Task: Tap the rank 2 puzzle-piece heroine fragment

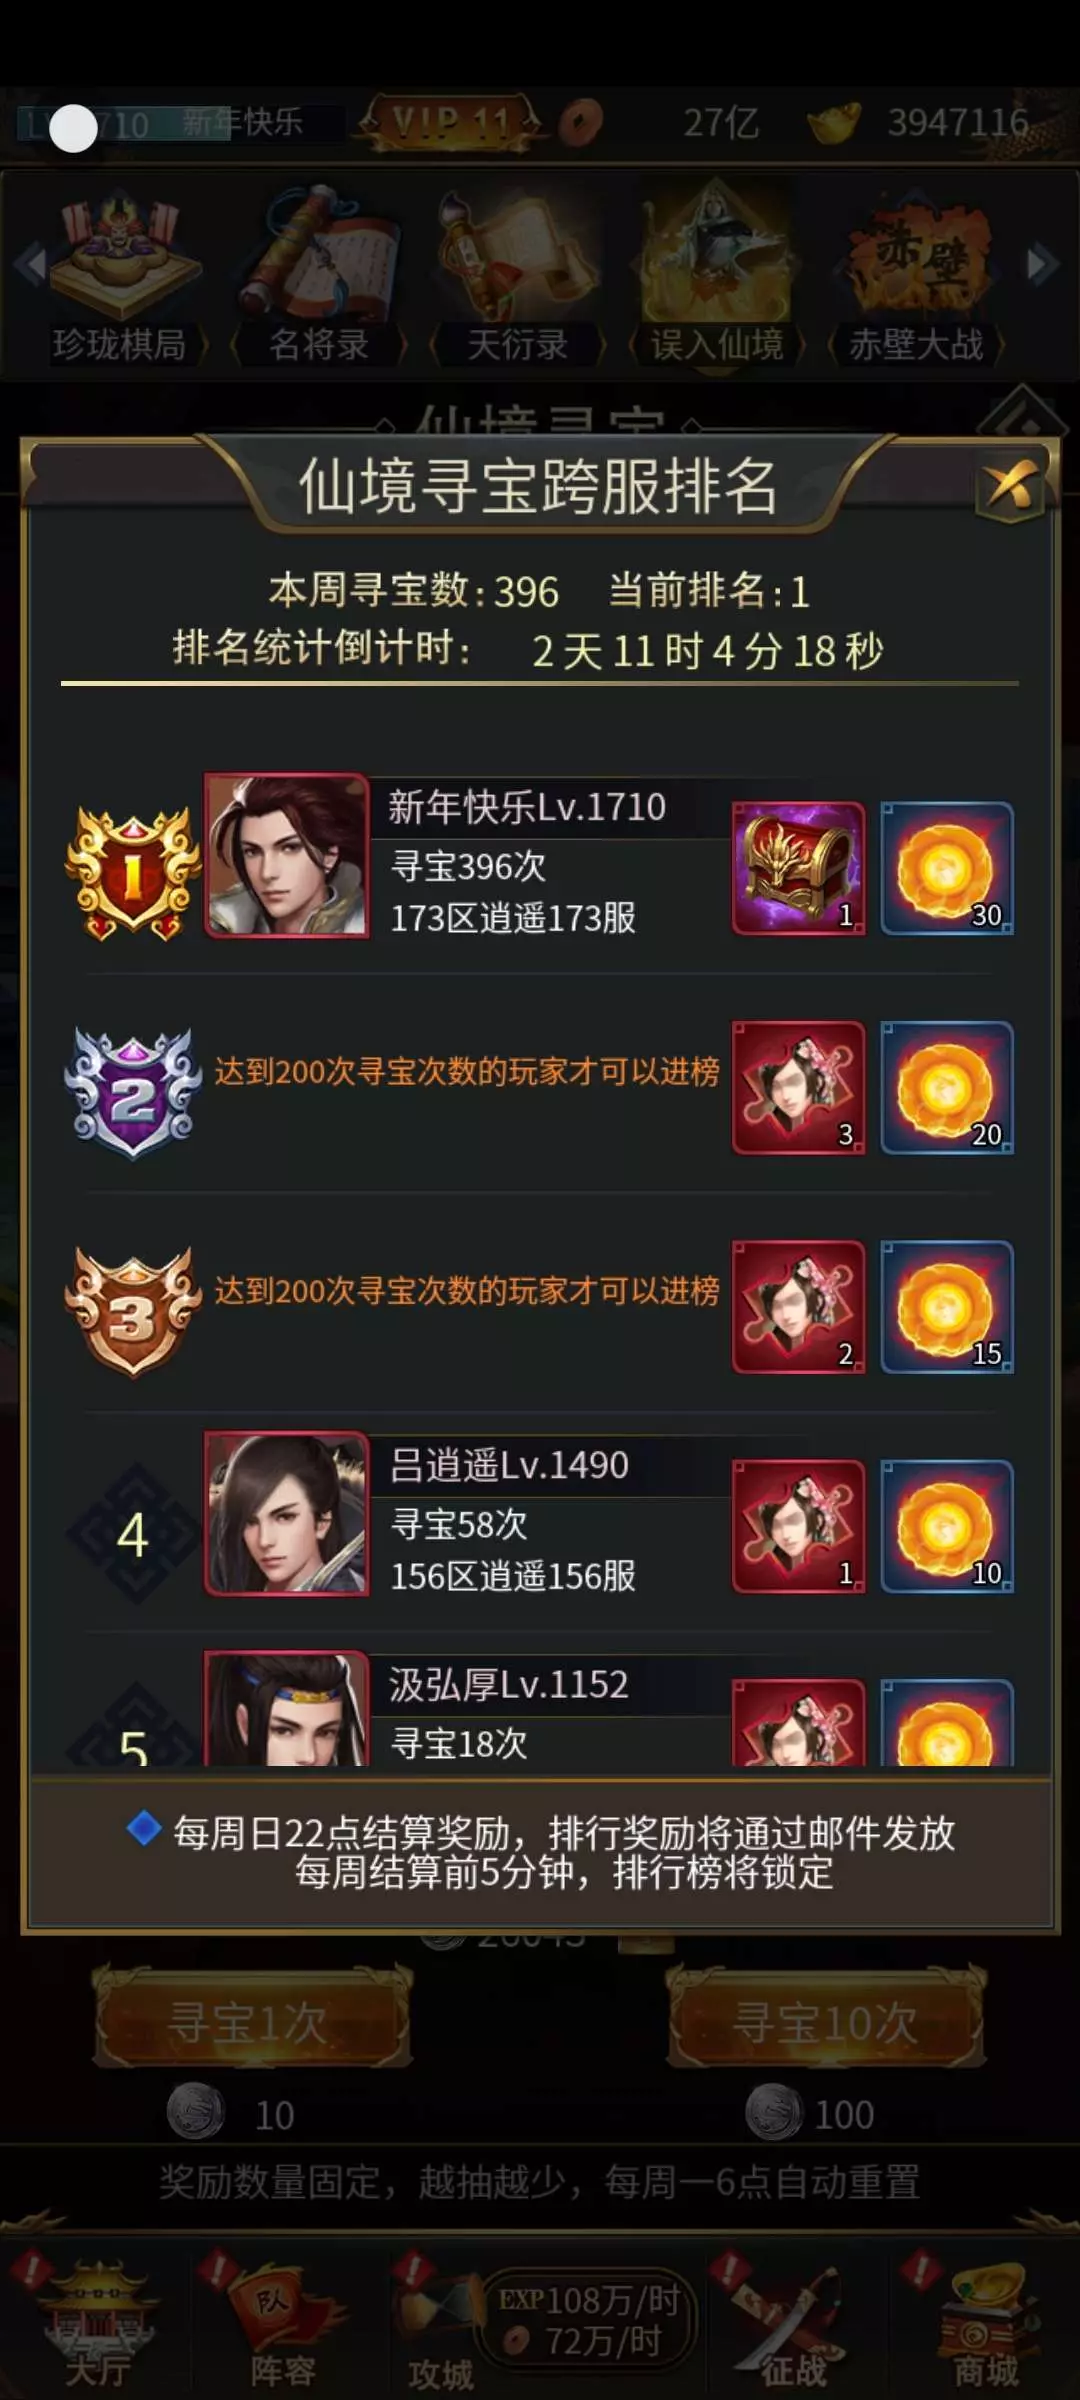Action: [x=798, y=1088]
